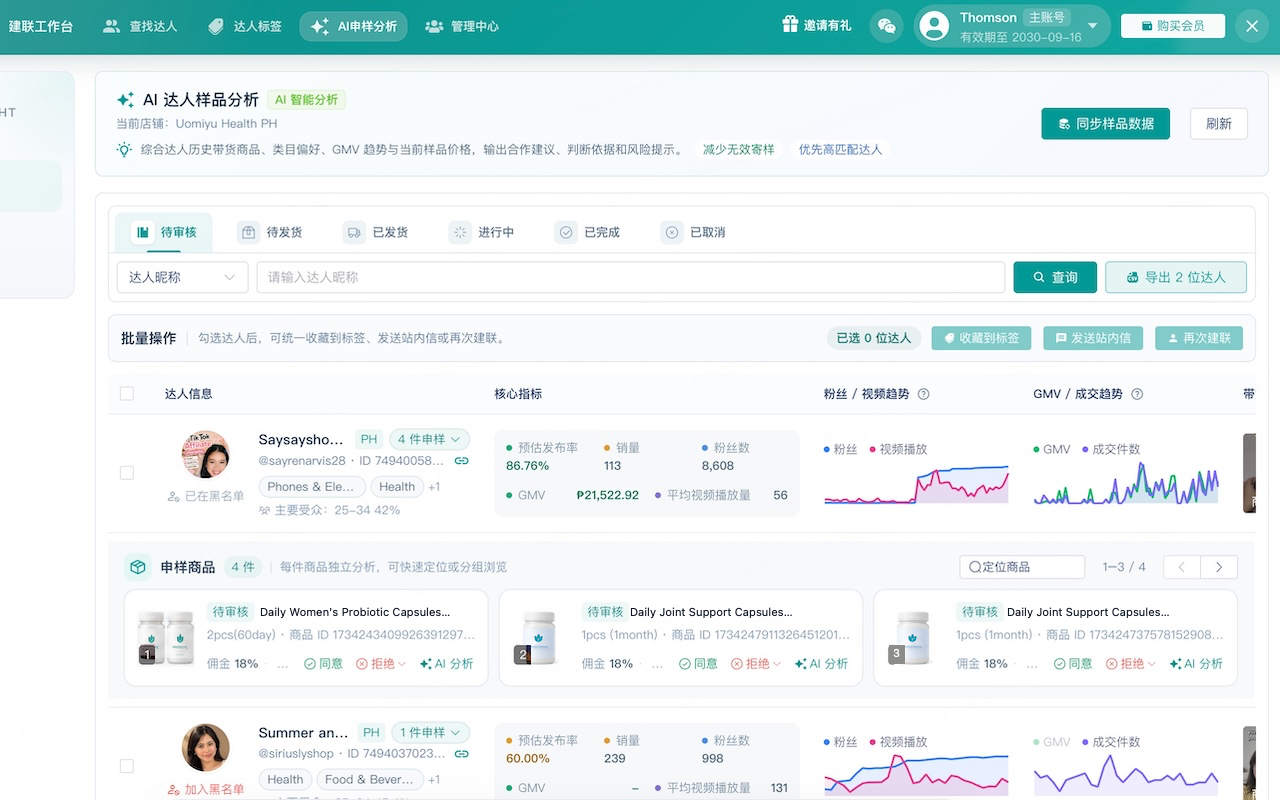
Task: Switch to the 进行中 tab
Action: coord(483,232)
